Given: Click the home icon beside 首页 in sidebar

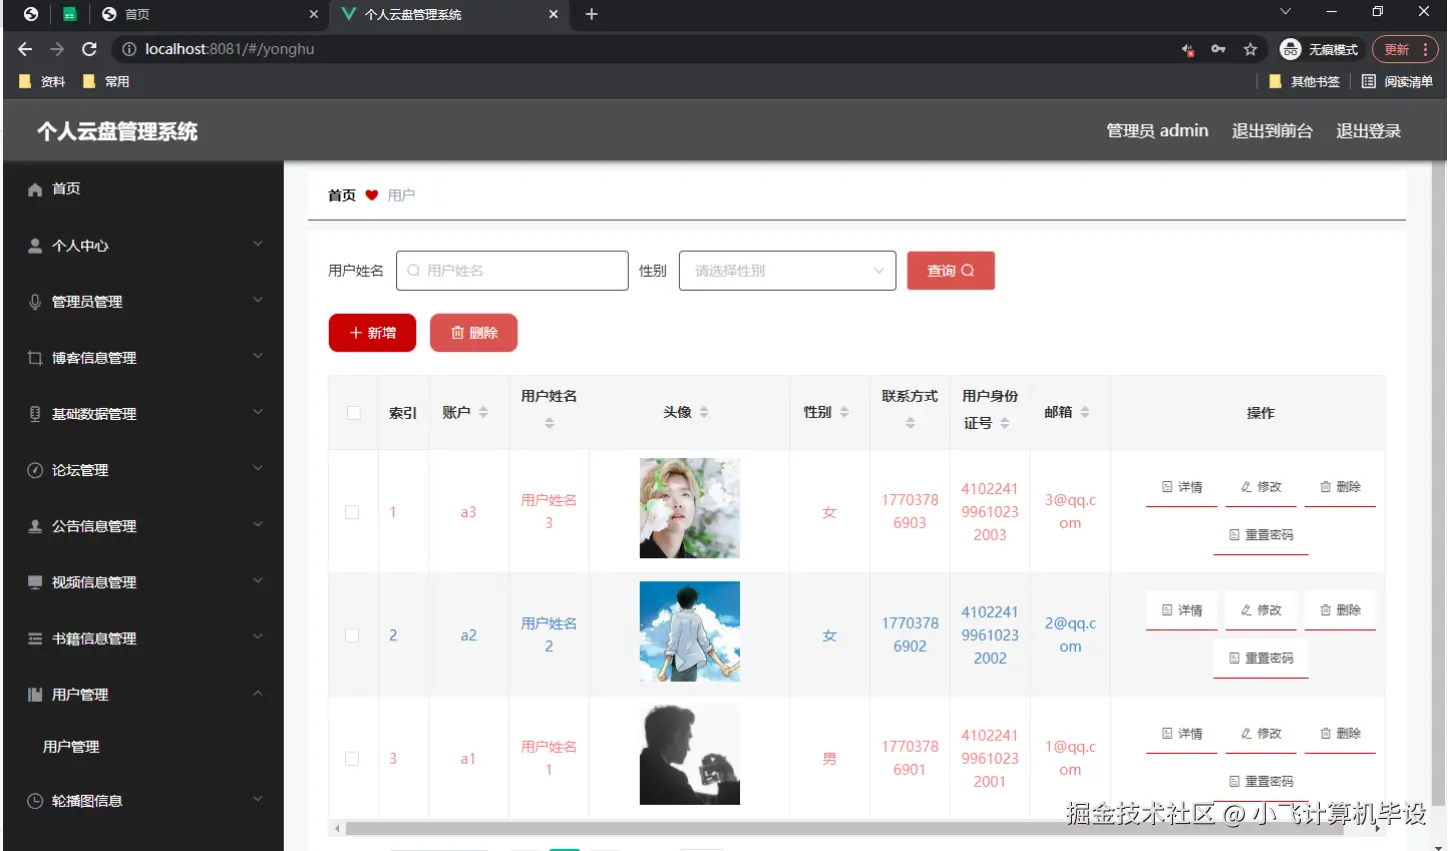Looking at the screenshot, I should coord(35,189).
